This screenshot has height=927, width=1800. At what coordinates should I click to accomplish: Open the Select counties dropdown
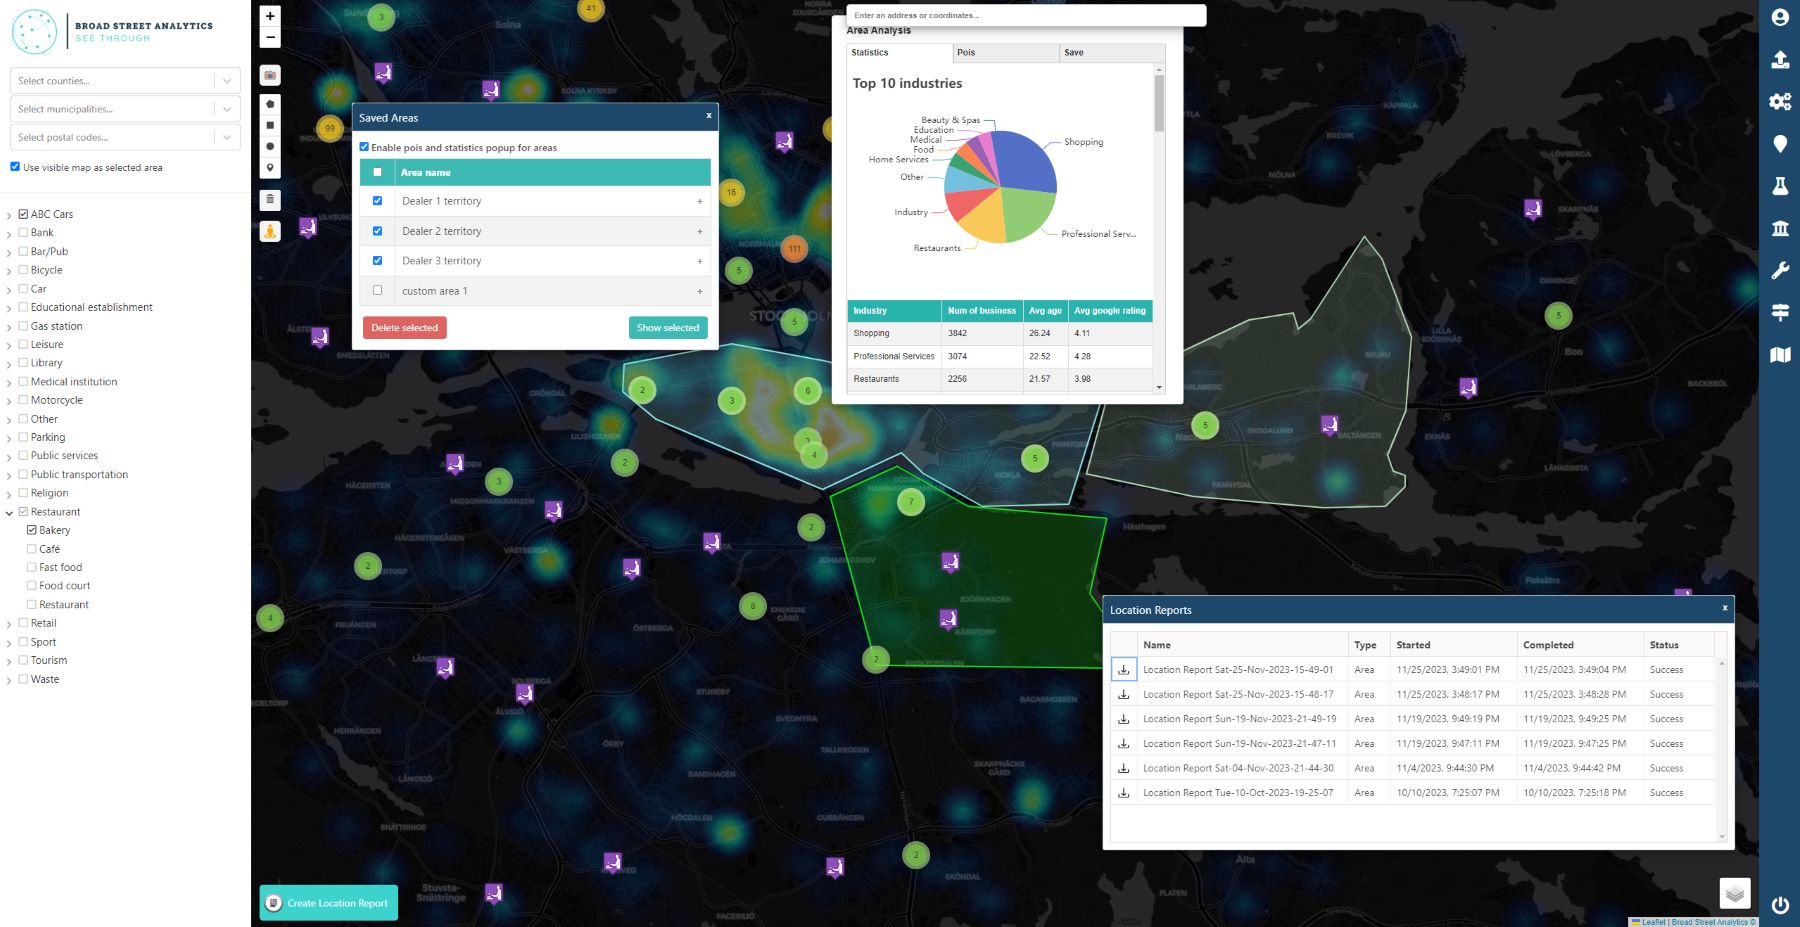[x=125, y=81]
